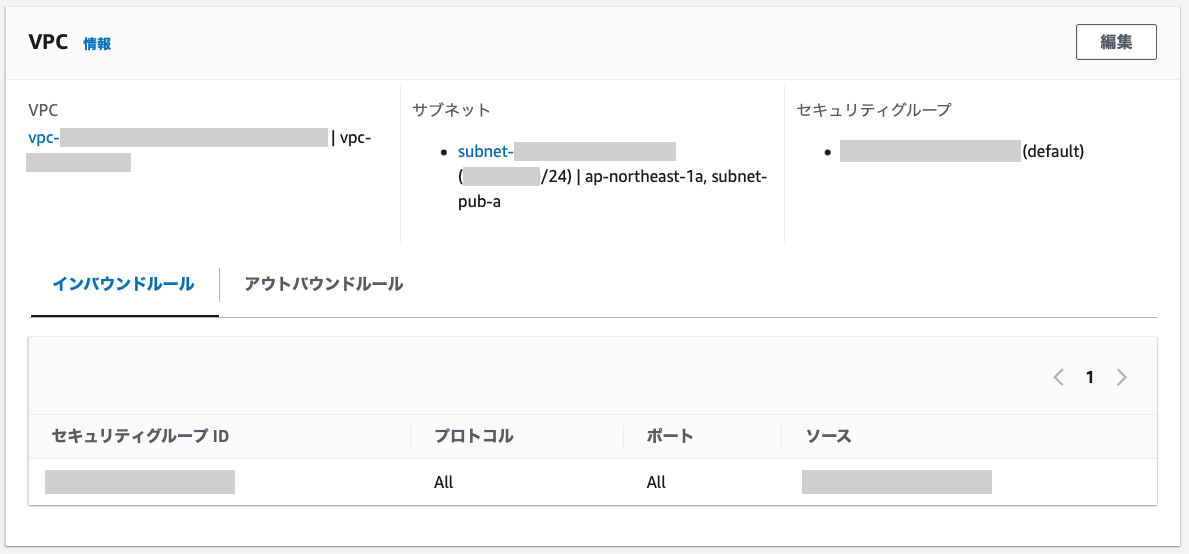The height and width of the screenshot is (554, 1189).
Task: Click the VPC panel heading
Action: pyautogui.click(x=48, y=43)
